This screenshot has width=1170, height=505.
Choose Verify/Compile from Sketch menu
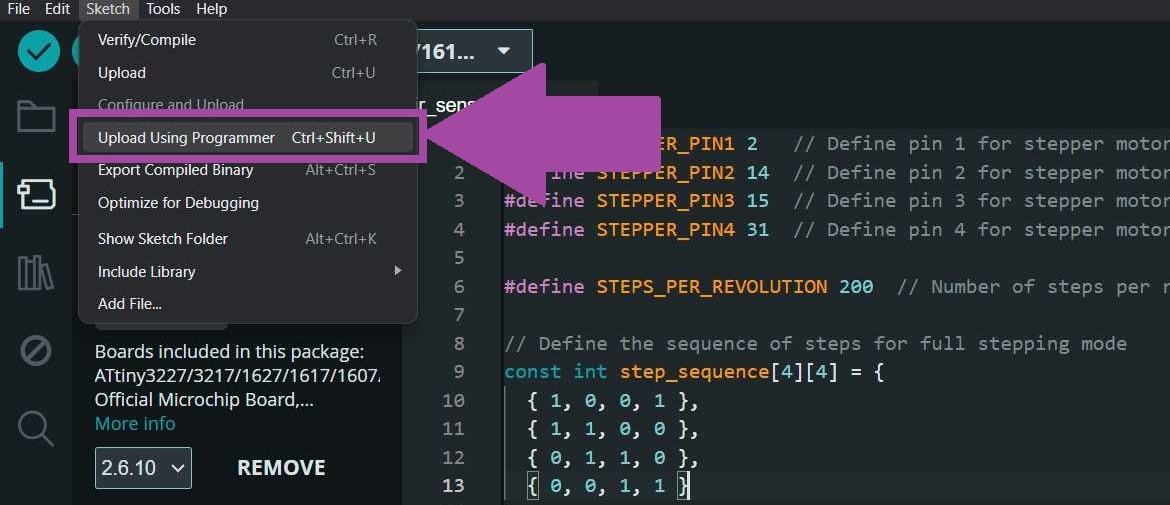coord(147,40)
